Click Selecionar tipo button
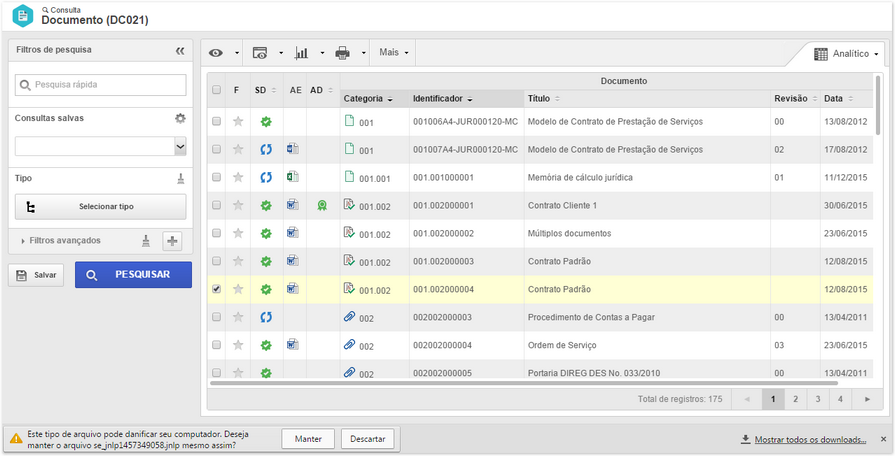 click(x=100, y=207)
